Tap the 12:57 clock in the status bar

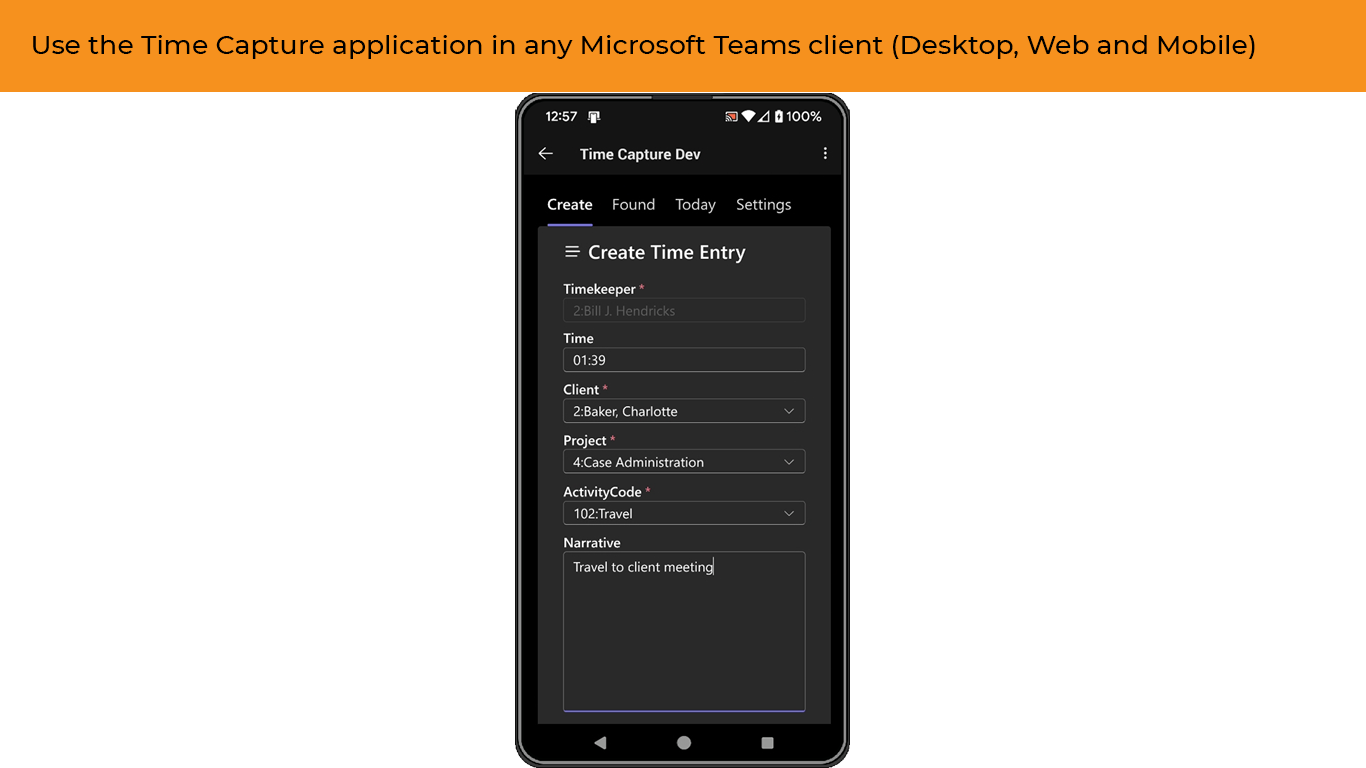pyautogui.click(x=561, y=117)
